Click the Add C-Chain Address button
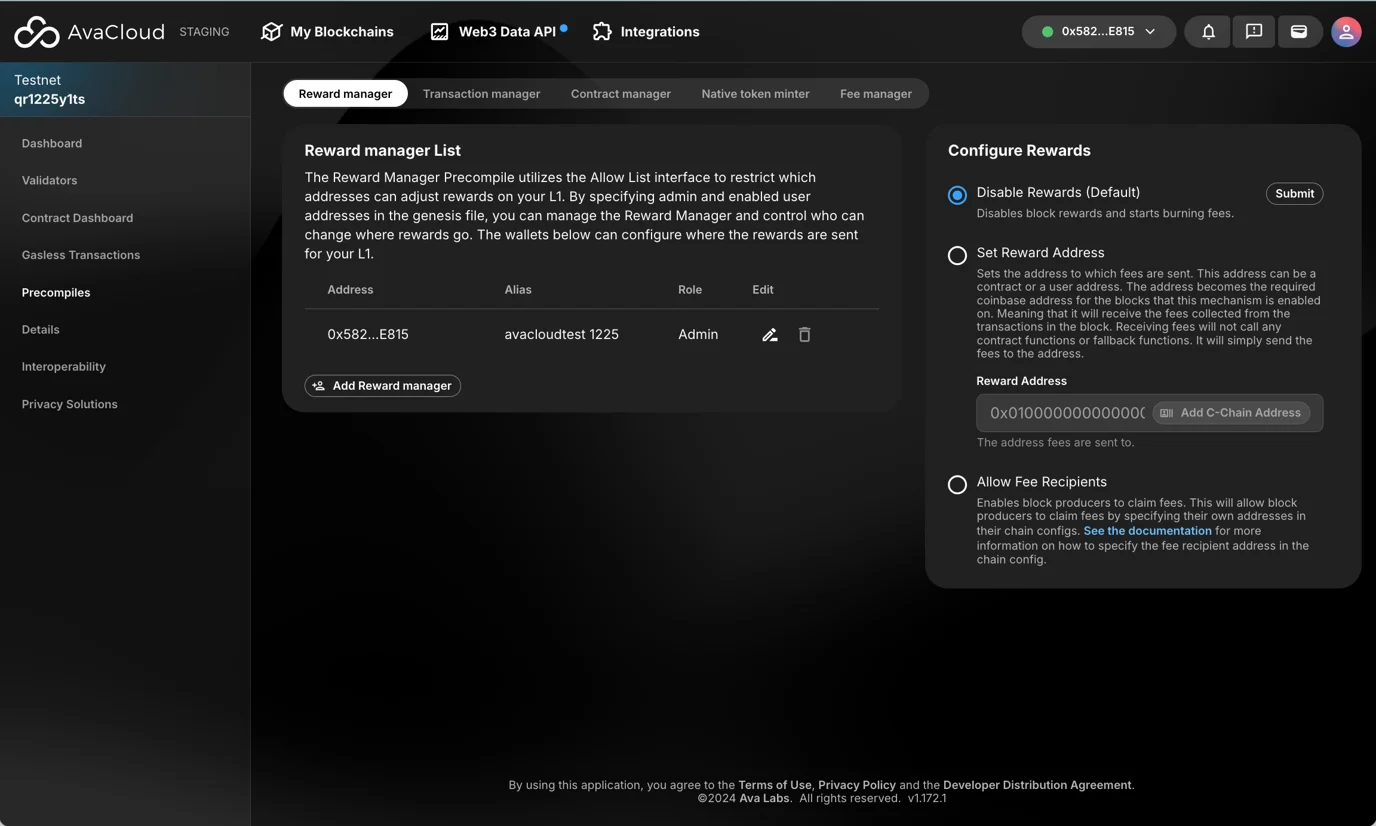 pyautogui.click(x=1231, y=413)
